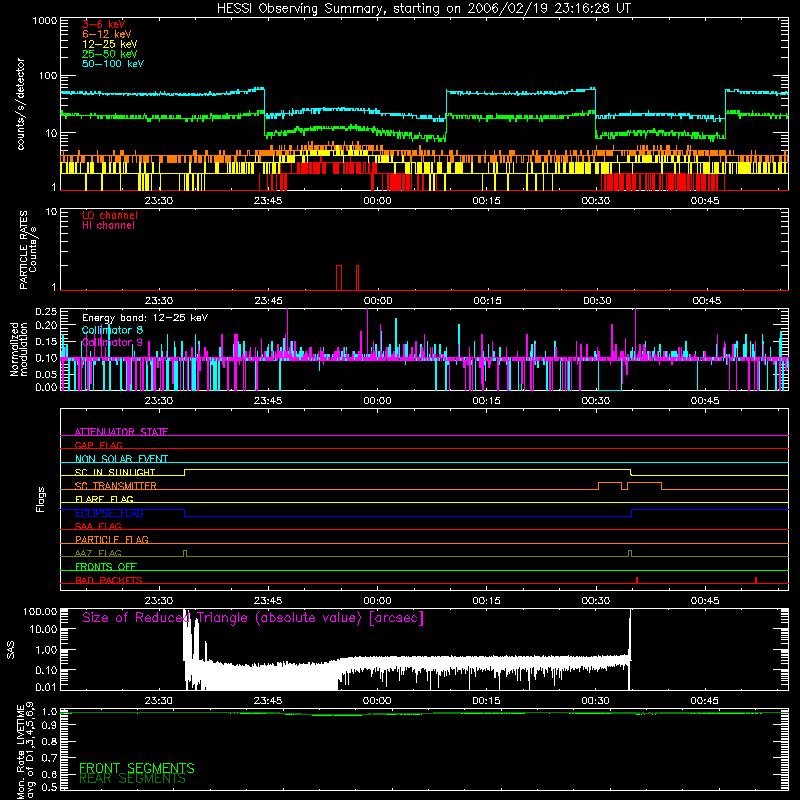Click the 23:30 tick label under SAS panel

[159, 701]
